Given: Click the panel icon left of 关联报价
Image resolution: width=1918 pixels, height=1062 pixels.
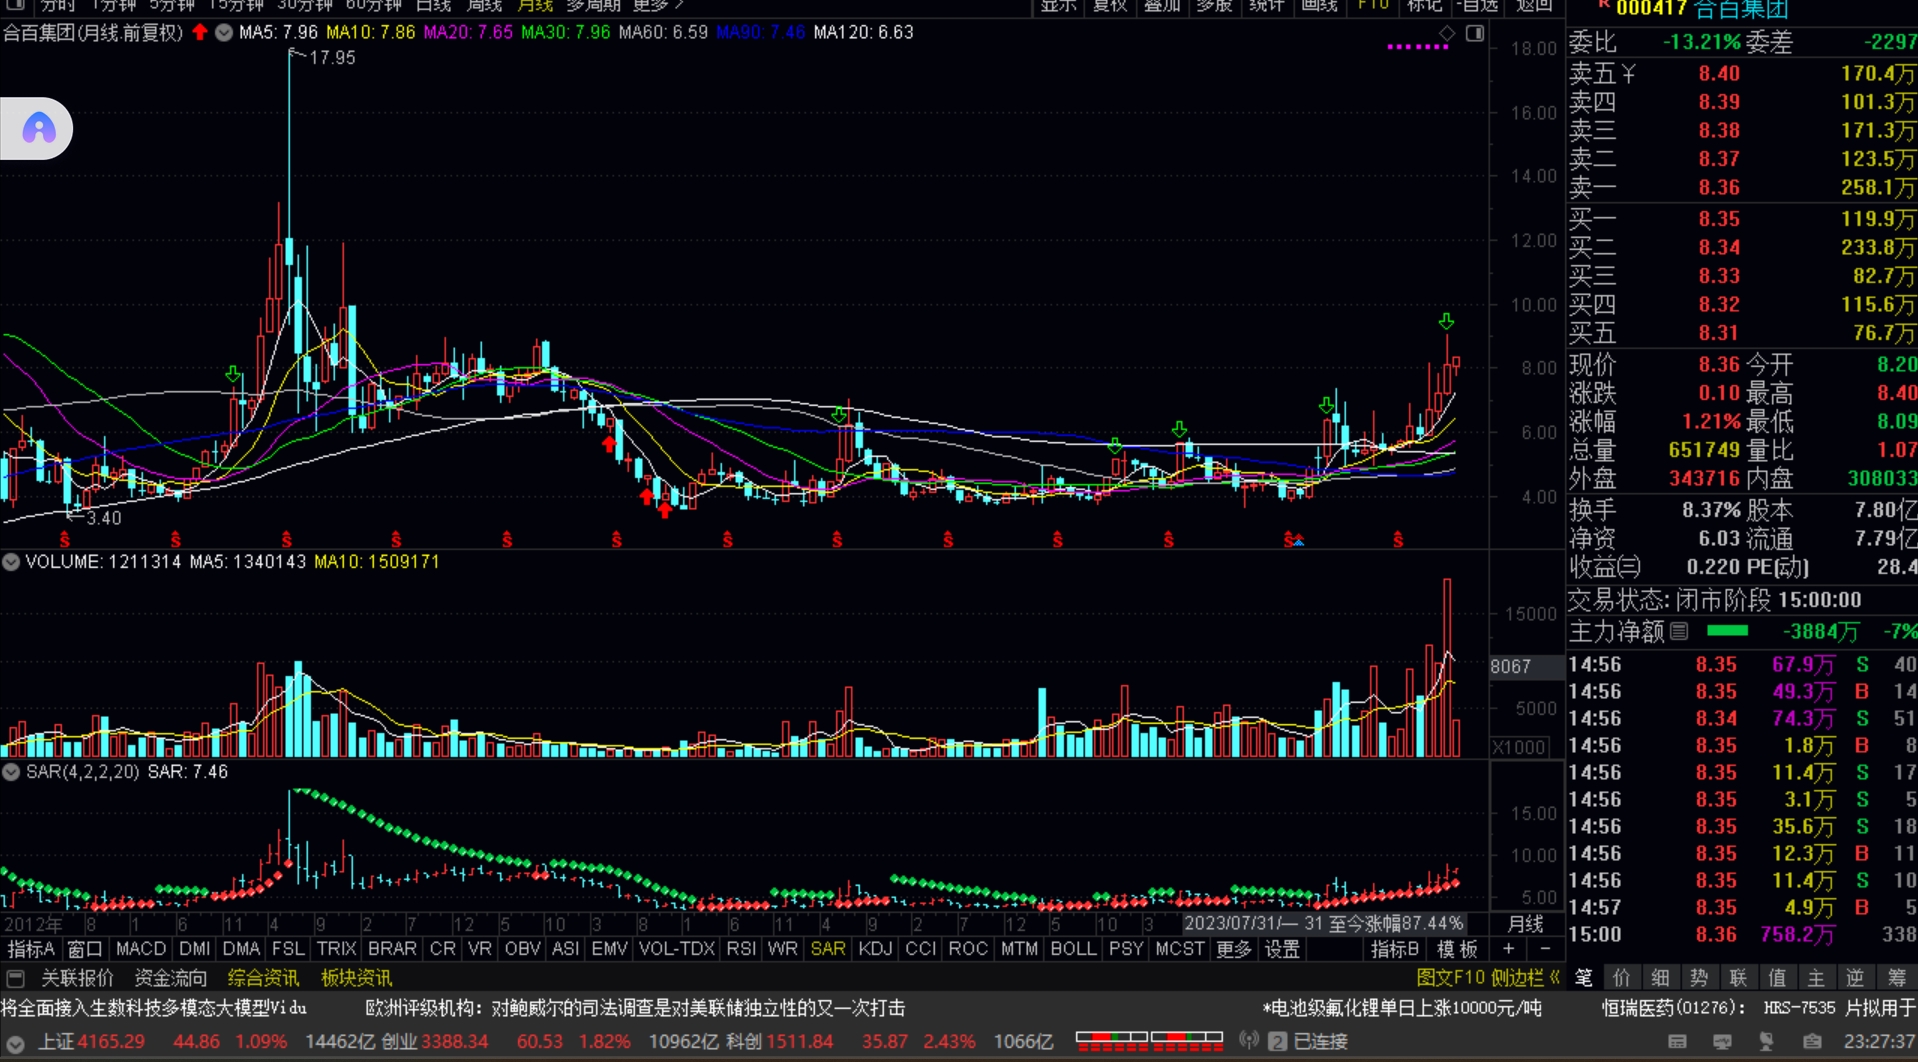Looking at the screenshot, I should [x=15, y=978].
